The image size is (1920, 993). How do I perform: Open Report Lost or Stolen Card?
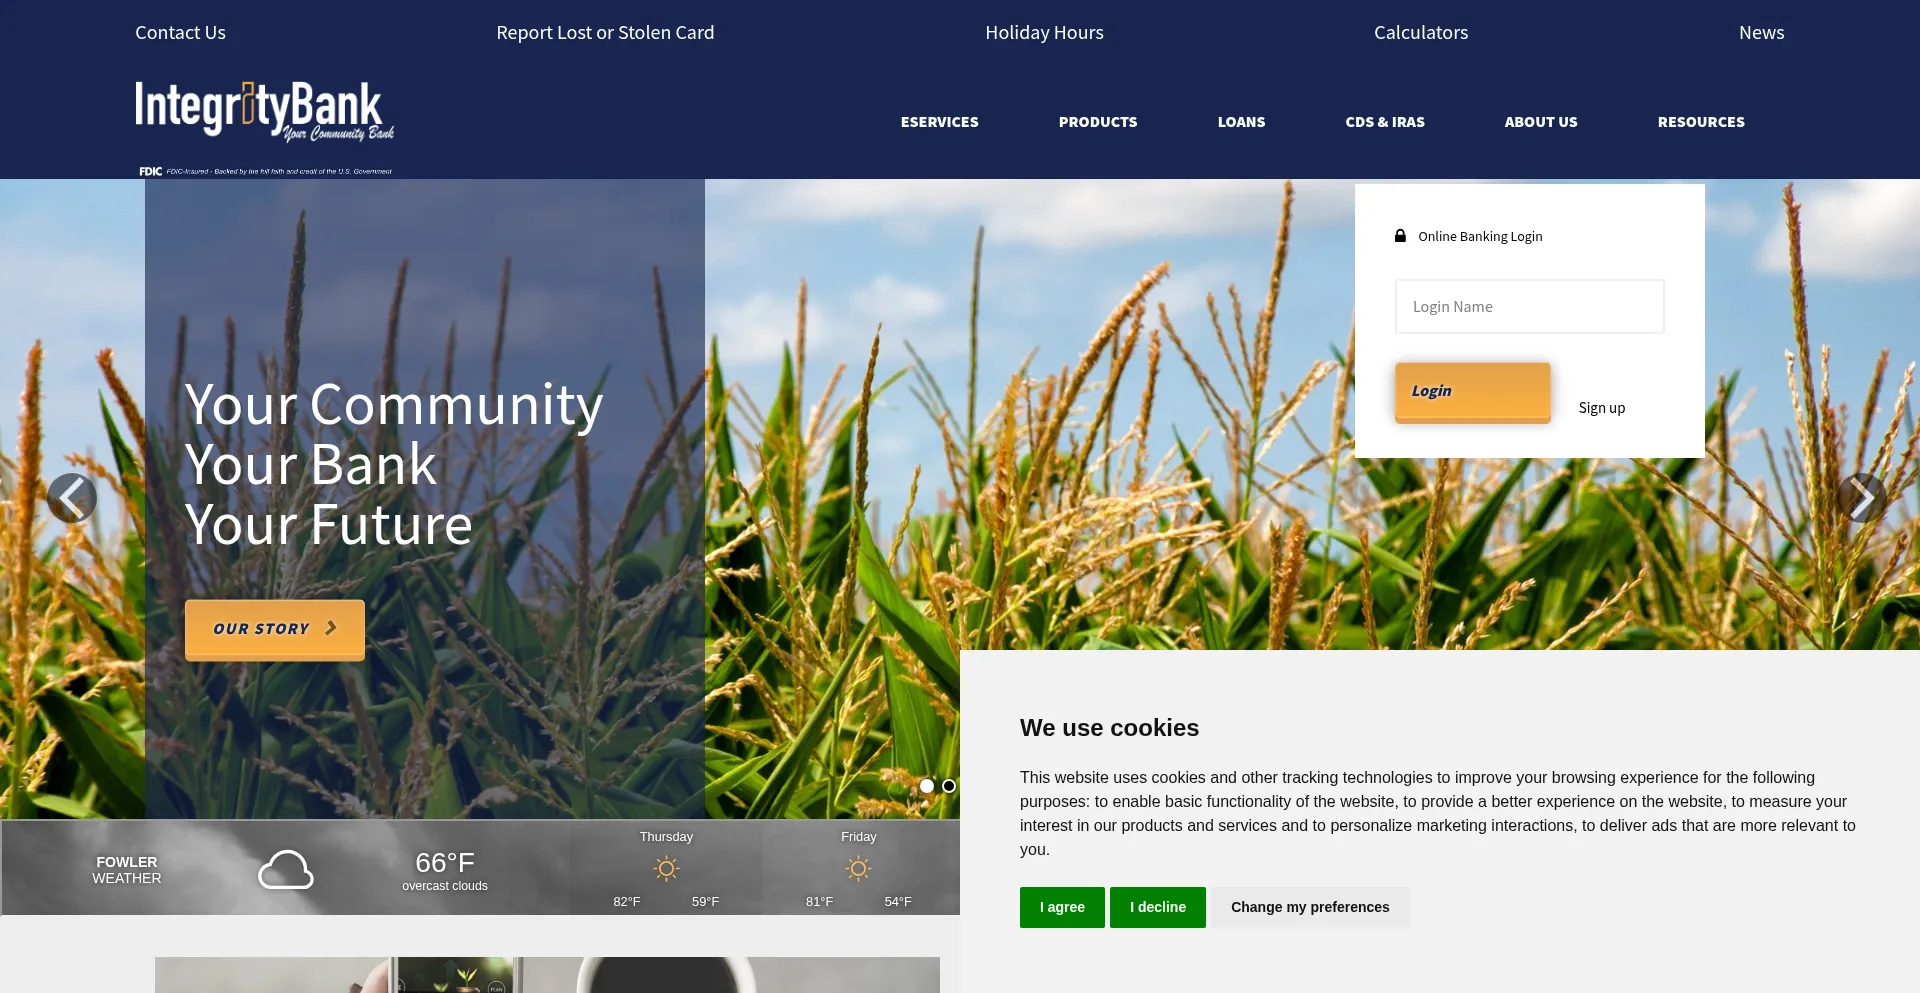coord(605,33)
